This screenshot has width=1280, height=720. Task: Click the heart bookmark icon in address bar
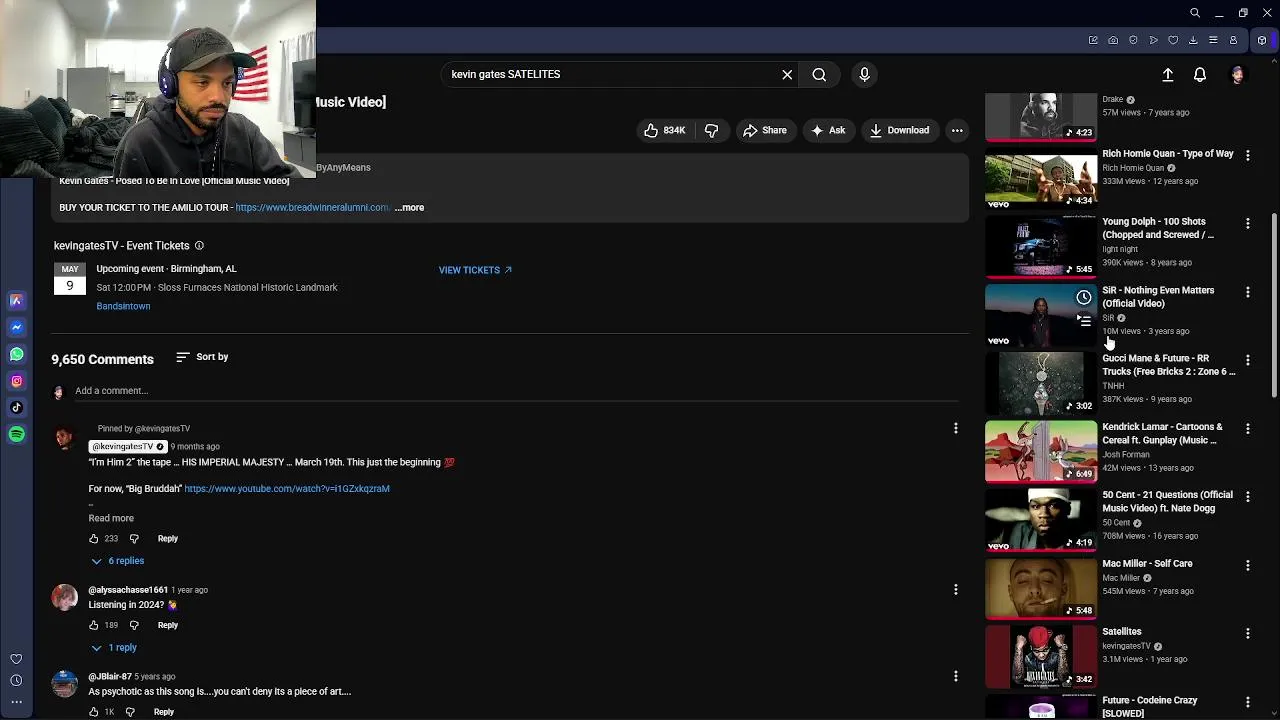coord(1173,40)
